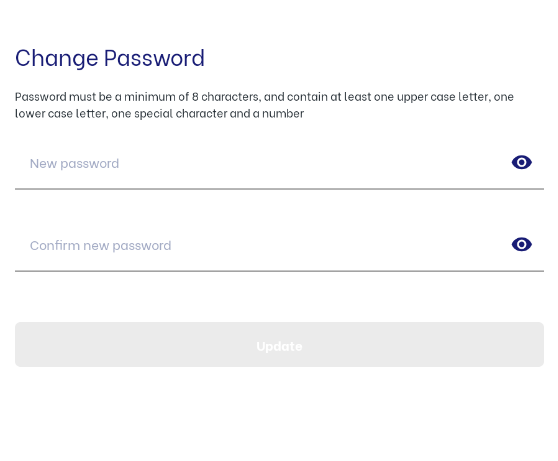
Task: Click the 'Update' label text on button
Action: click(x=279, y=346)
